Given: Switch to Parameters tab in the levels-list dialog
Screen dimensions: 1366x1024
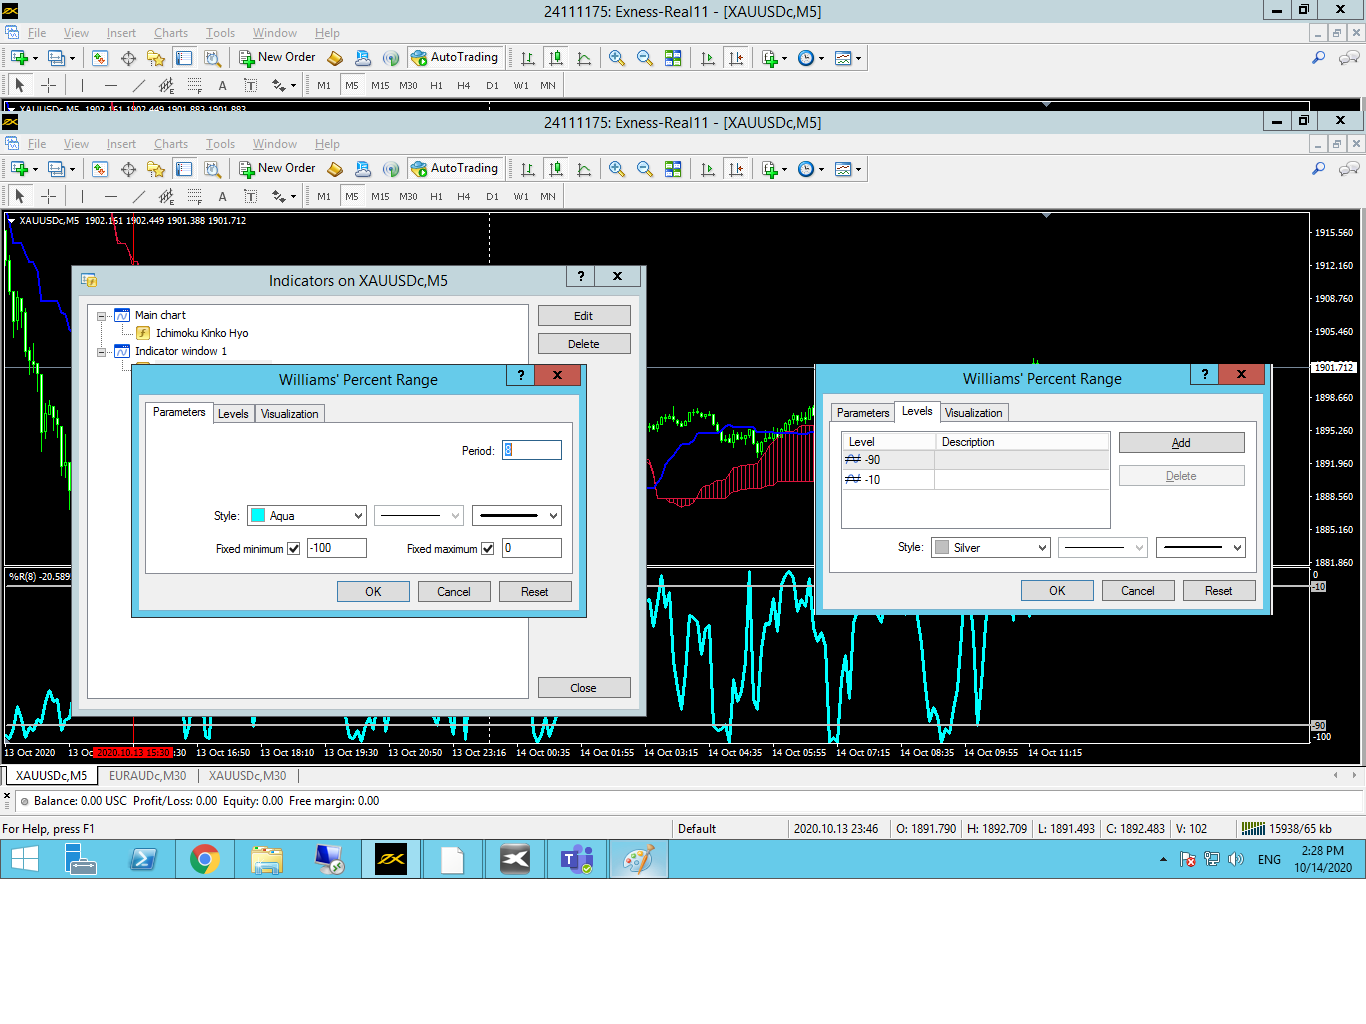Looking at the screenshot, I should 863,413.
